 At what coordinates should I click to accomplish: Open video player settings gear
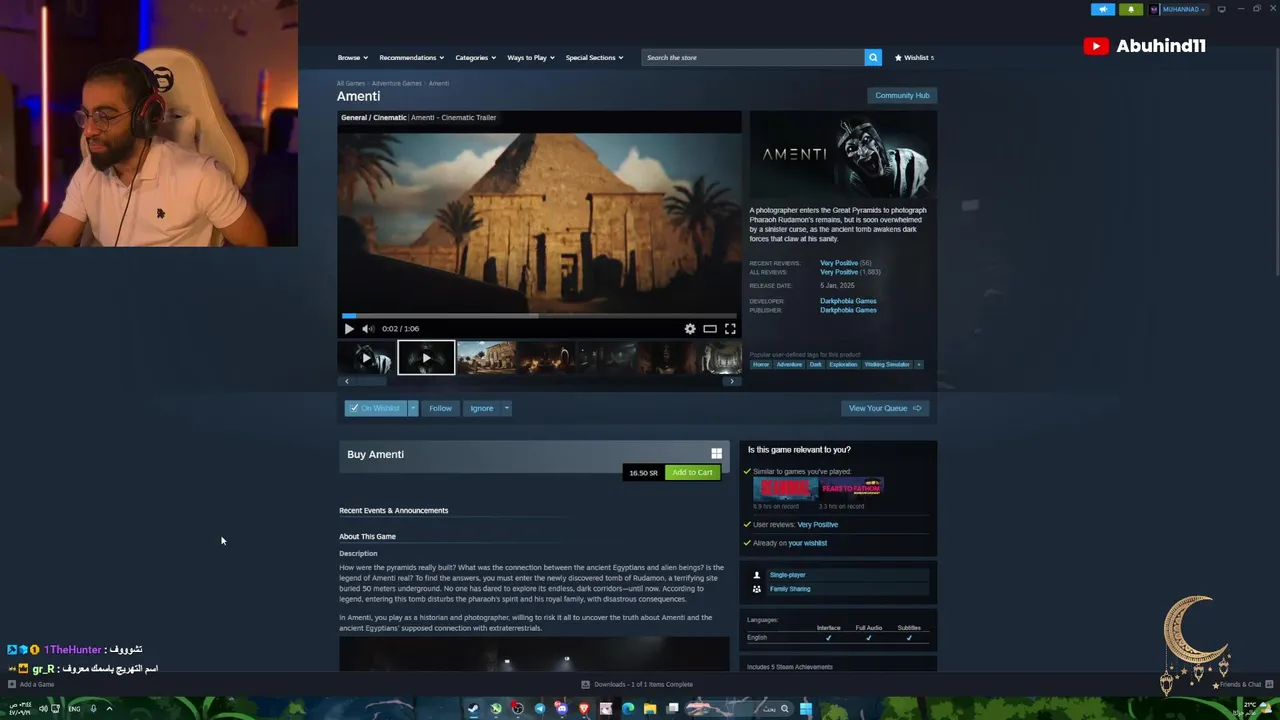tap(690, 328)
